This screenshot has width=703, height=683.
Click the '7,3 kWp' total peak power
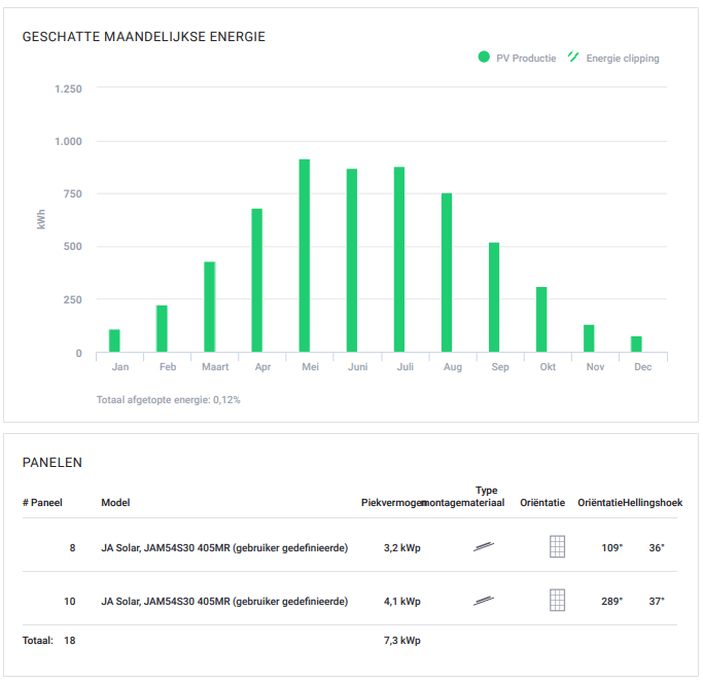402,640
